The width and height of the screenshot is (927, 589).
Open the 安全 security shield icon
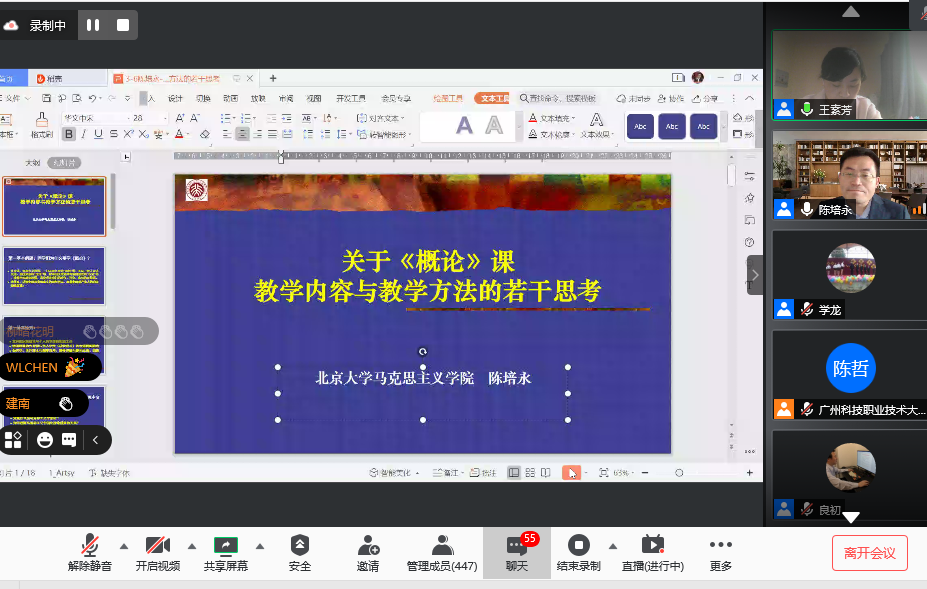300,545
